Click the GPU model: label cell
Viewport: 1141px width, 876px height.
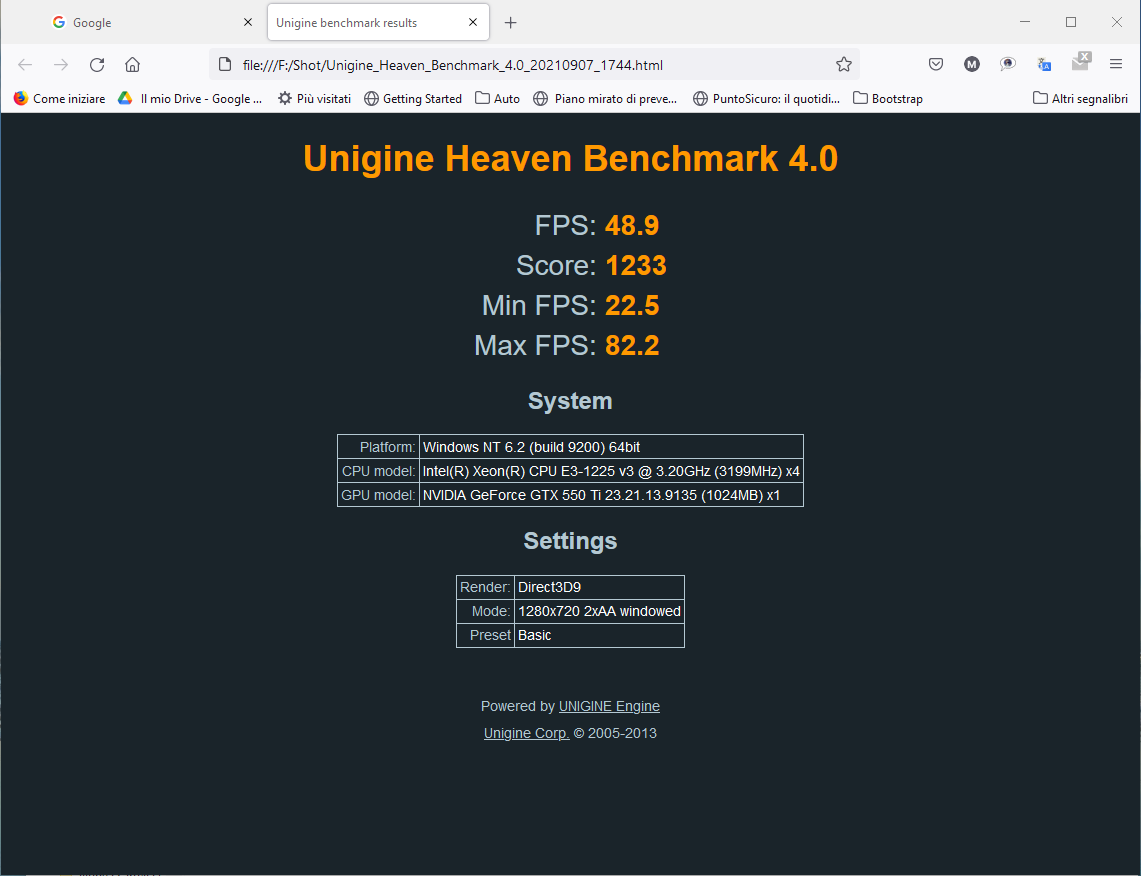click(378, 495)
